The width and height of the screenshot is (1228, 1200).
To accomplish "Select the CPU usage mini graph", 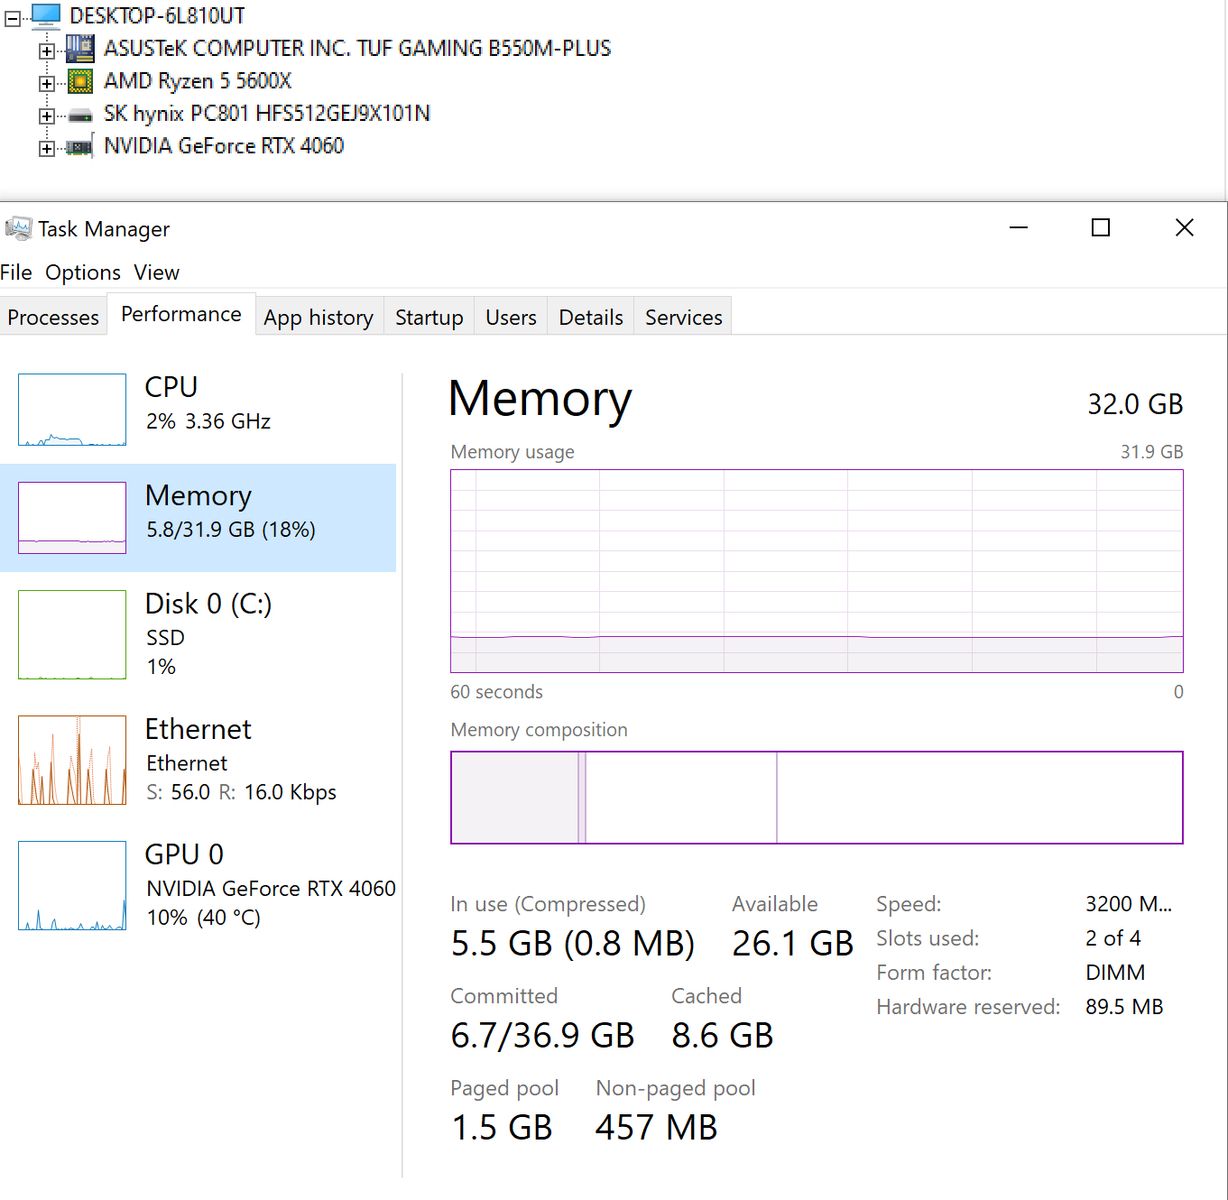I will click(72, 409).
